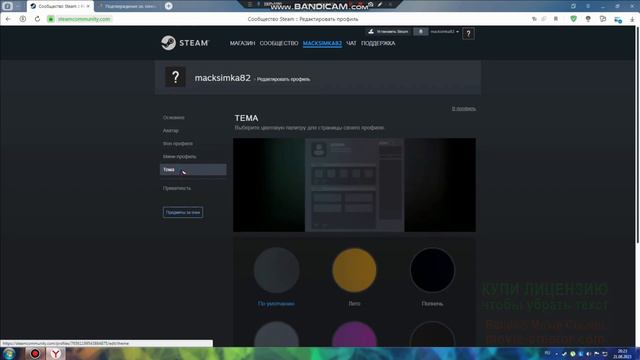The height and width of the screenshot is (360, 640).
Task: Open the ЧАТ menu item
Action: [x=351, y=43]
